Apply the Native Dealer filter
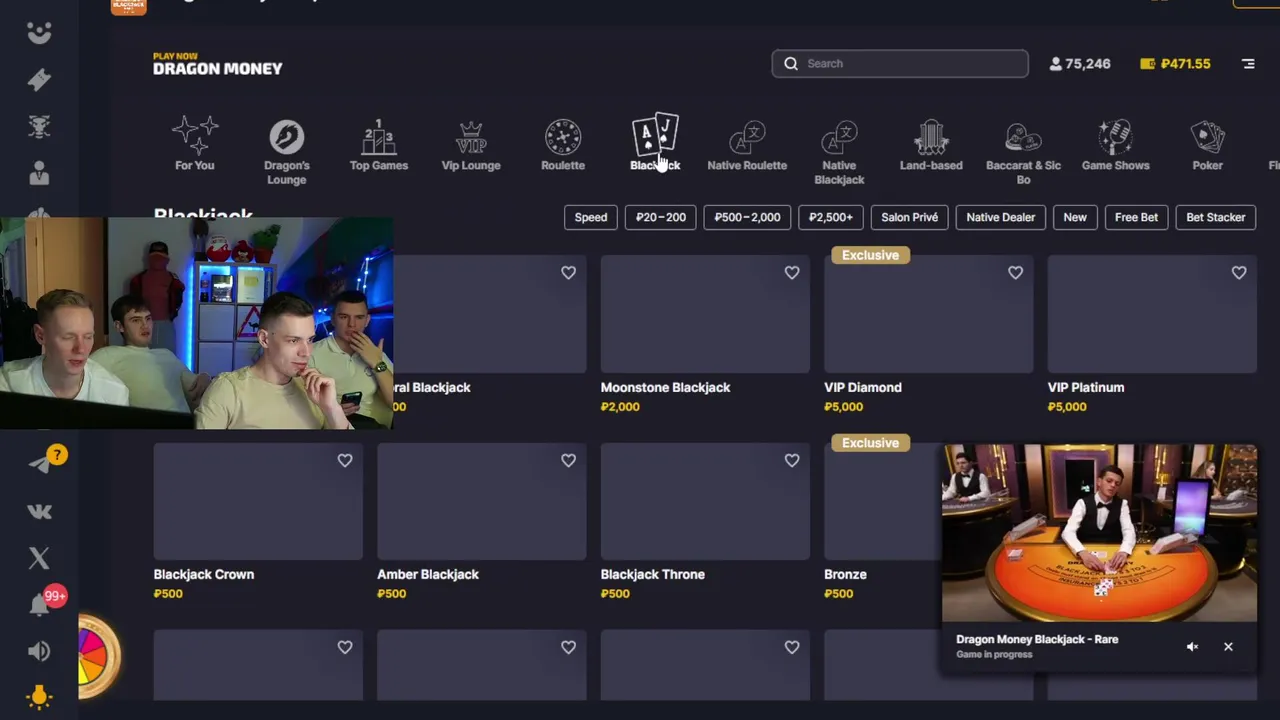This screenshot has height=720, width=1280. click(x=1000, y=217)
